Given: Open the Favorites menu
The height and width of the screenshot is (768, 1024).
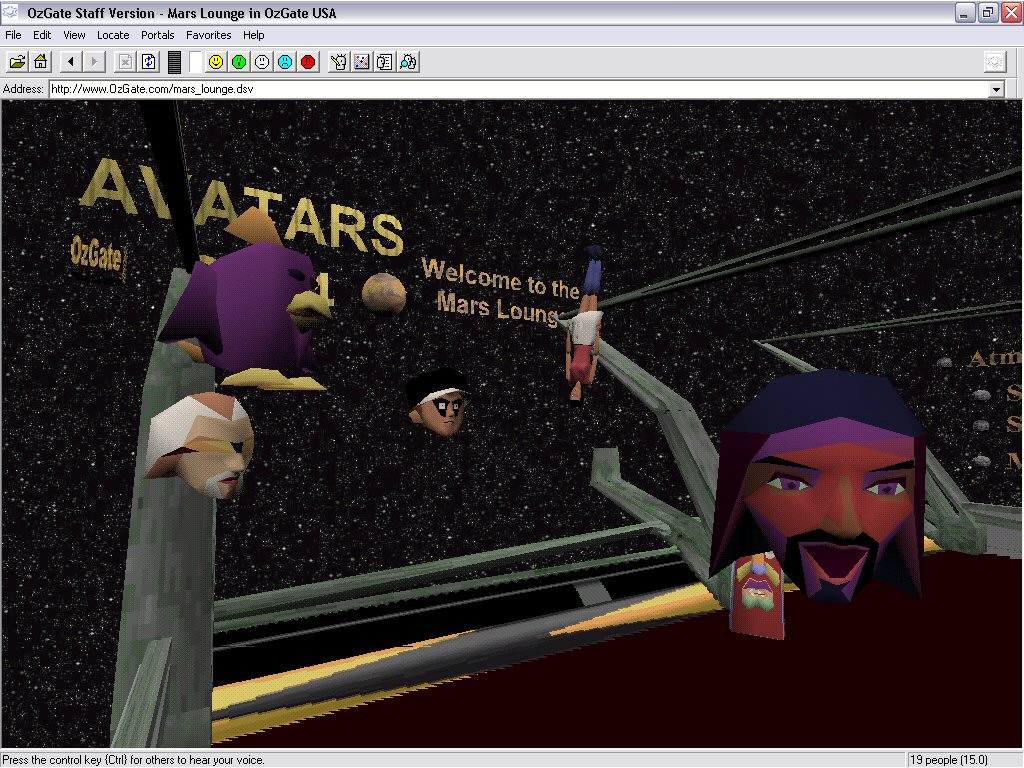Looking at the screenshot, I should click(x=208, y=35).
